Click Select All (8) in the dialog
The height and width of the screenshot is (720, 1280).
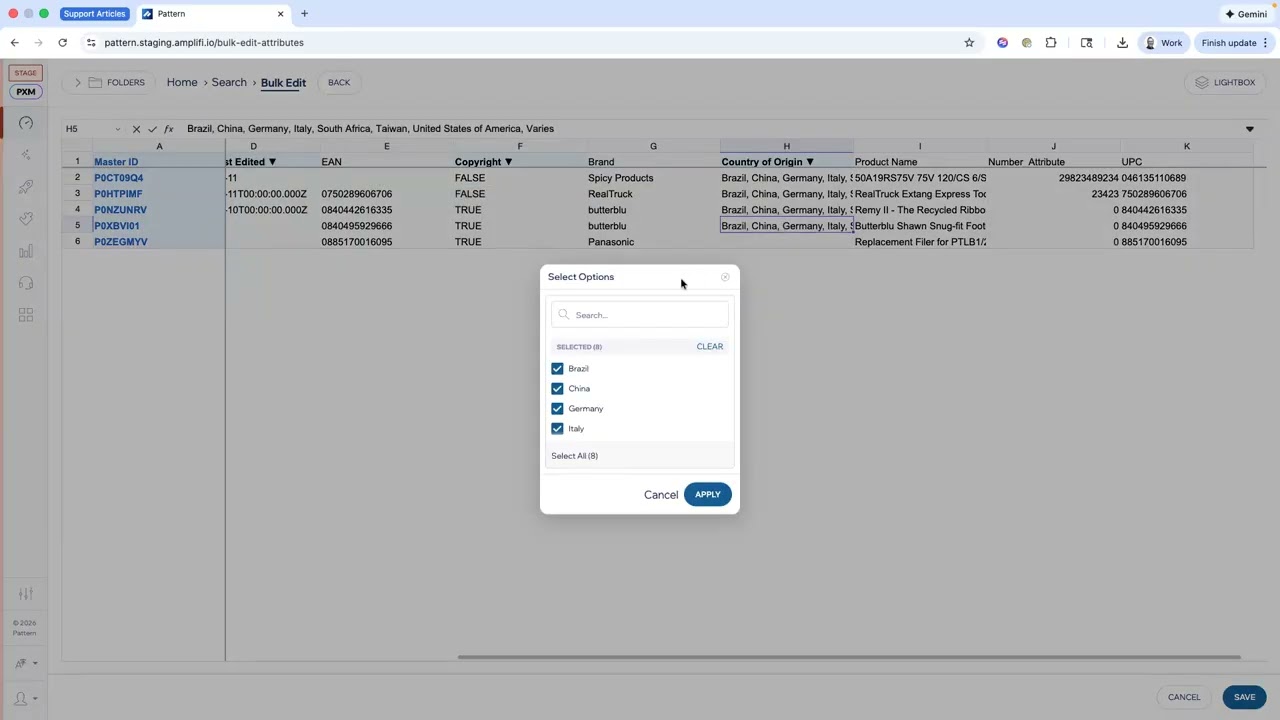(574, 456)
